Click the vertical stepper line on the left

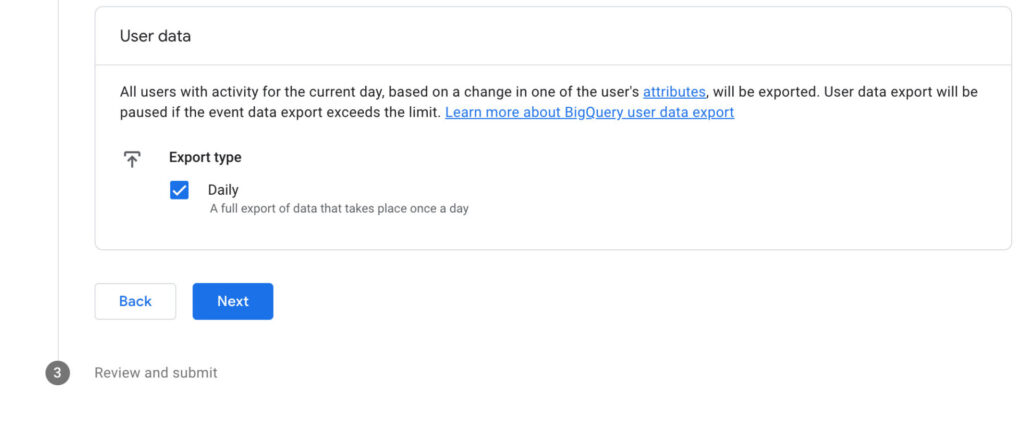click(58, 200)
